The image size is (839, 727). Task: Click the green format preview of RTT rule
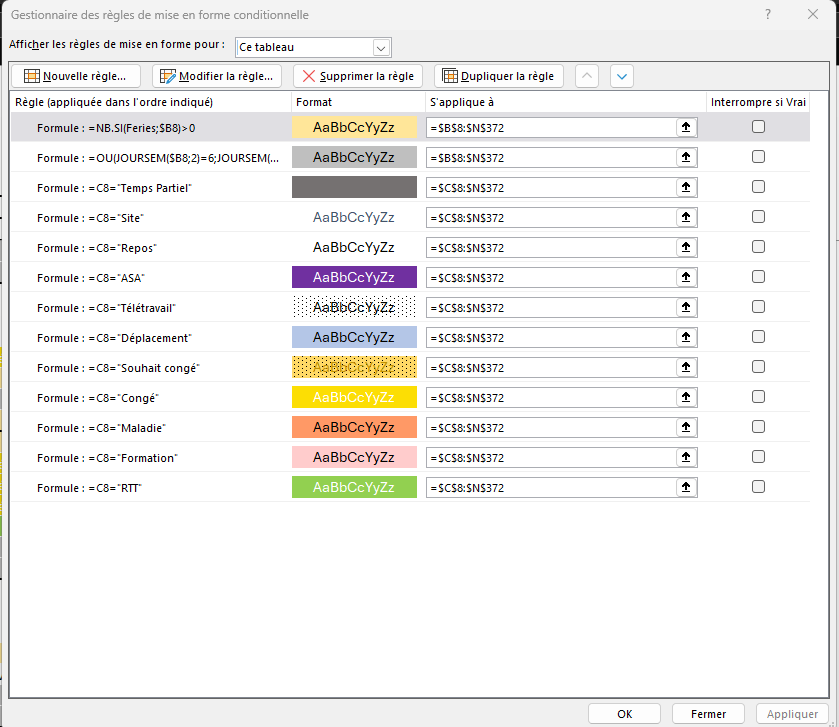[x=354, y=487]
